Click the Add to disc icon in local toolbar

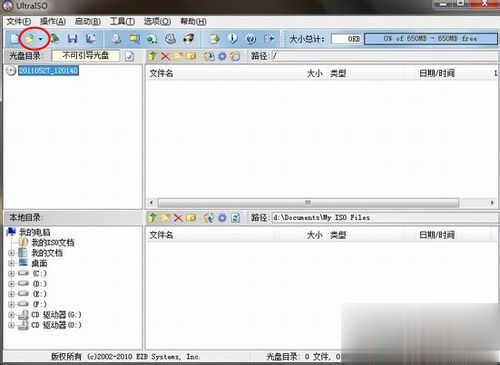tap(209, 218)
